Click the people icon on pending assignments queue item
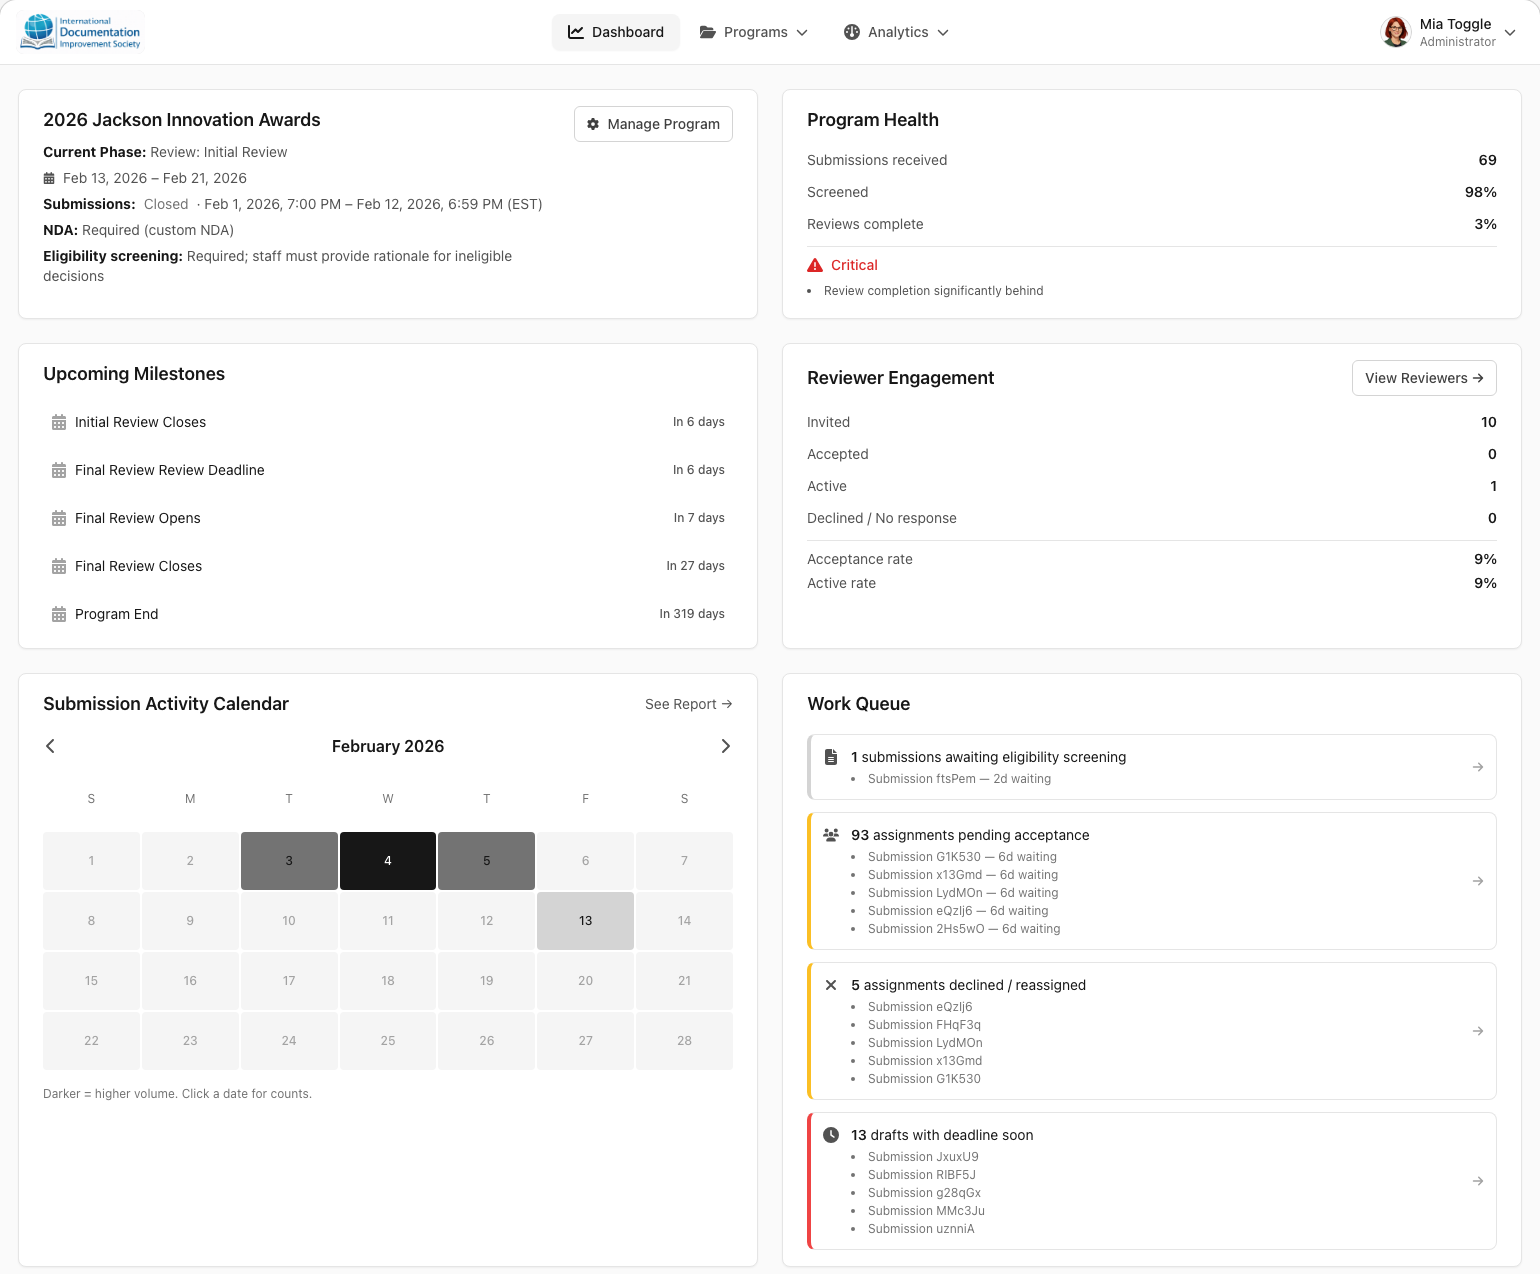The width and height of the screenshot is (1540, 1274). [831, 834]
